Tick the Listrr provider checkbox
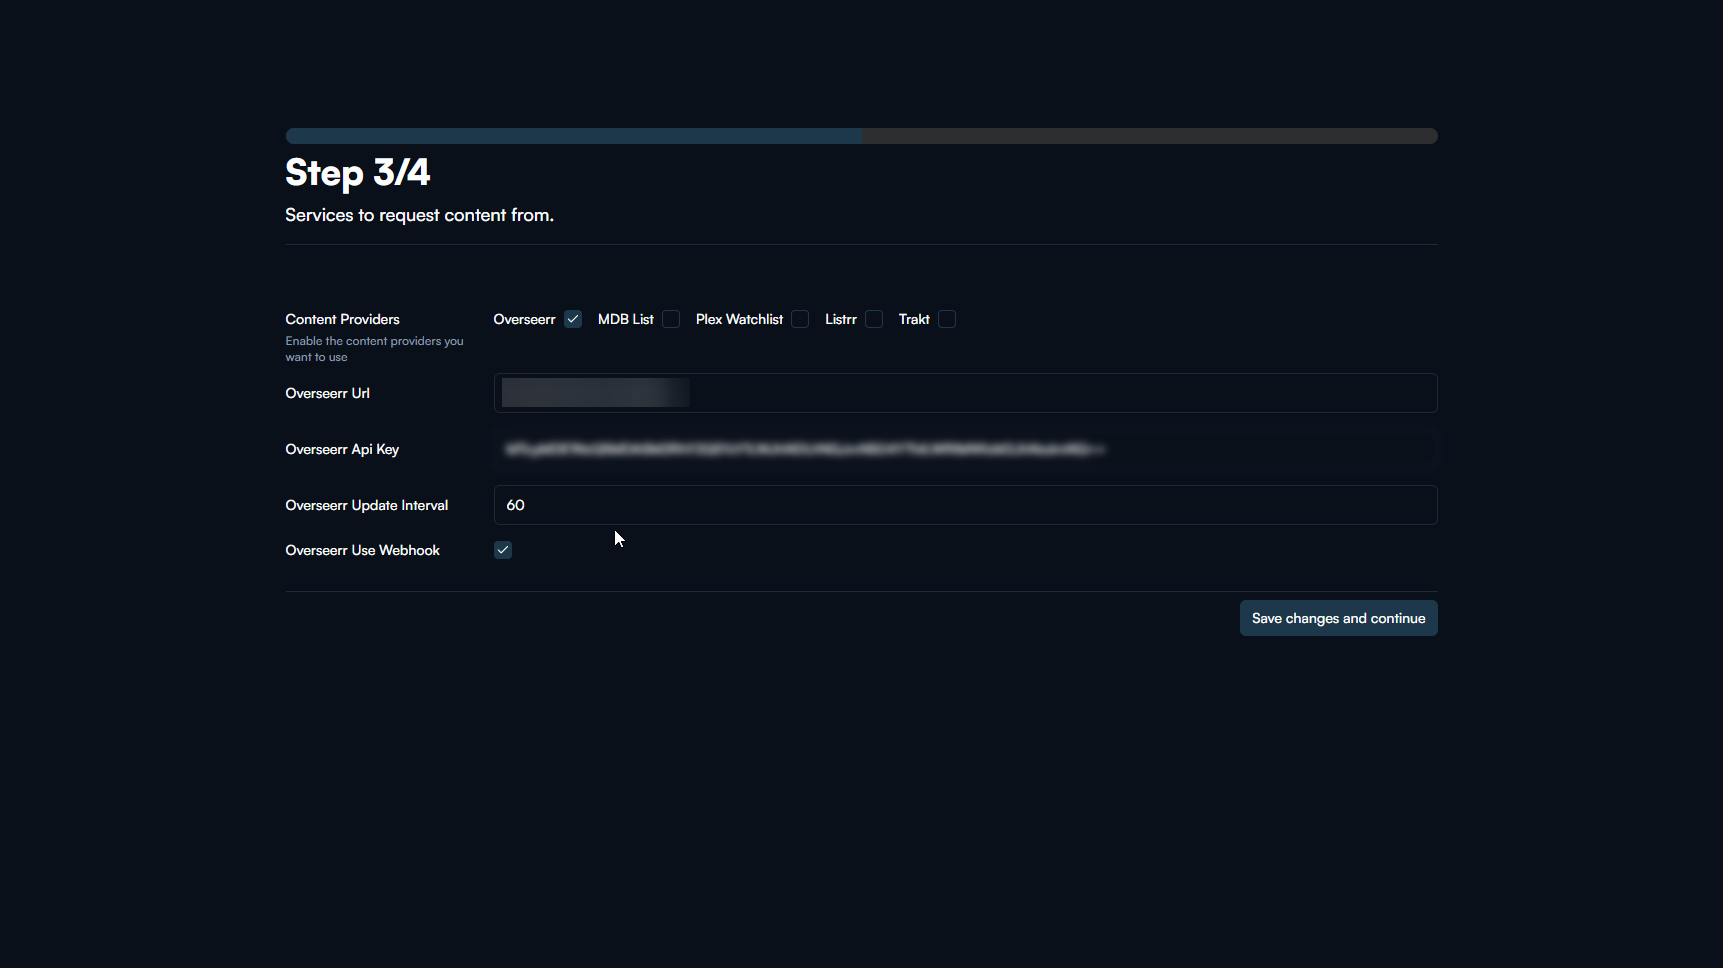Image resolution: width=1723 pixels, height=968 pixels. tap(874, 319)
